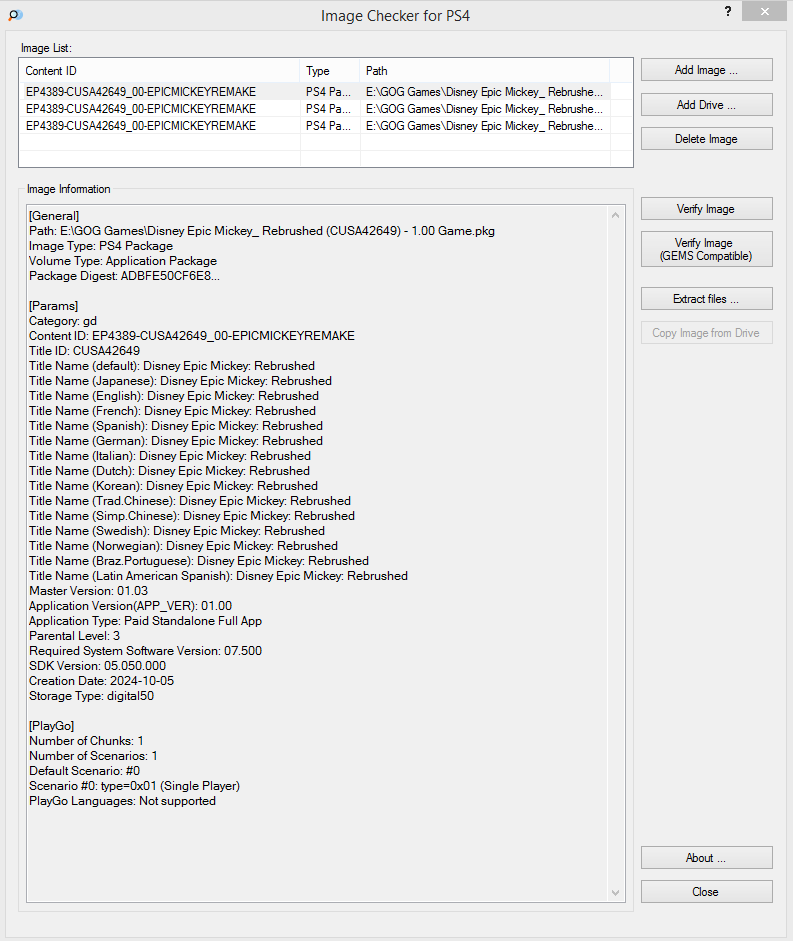This screenshot has width=793, height=941.
Task: Click the [General] section heading text
Action: [54, 216]
